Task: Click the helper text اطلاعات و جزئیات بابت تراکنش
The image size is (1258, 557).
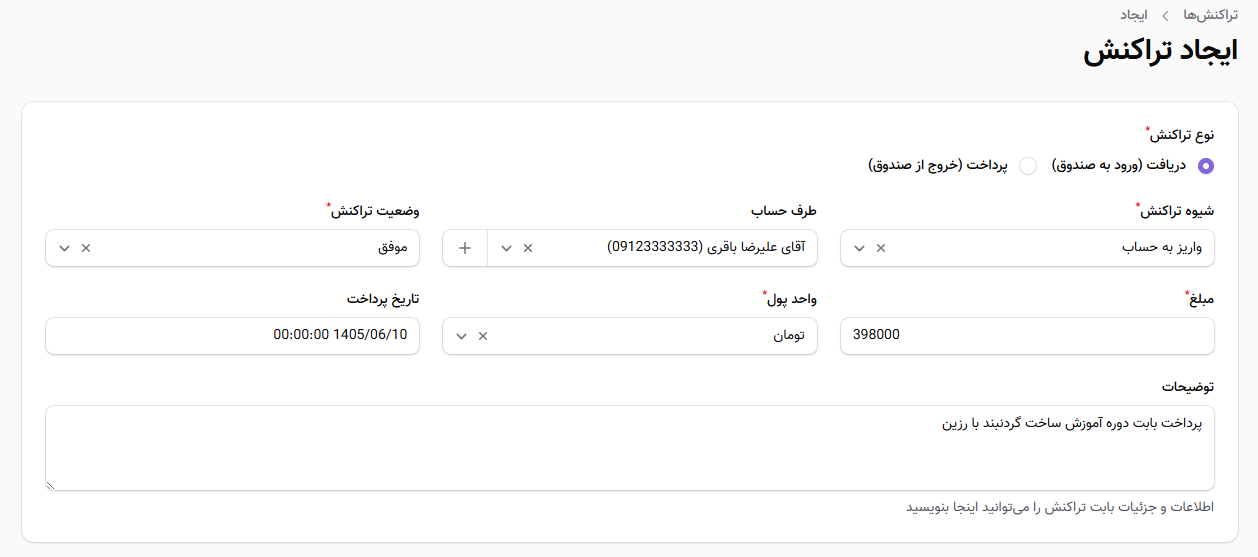Action: pos(1061,507)
